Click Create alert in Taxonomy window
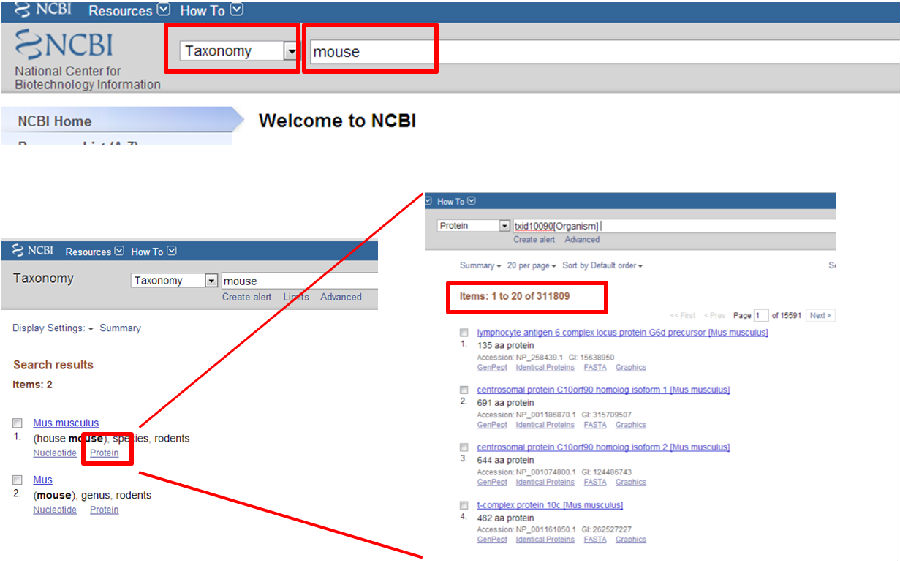900x561 pixels. [x=247, y=297]
